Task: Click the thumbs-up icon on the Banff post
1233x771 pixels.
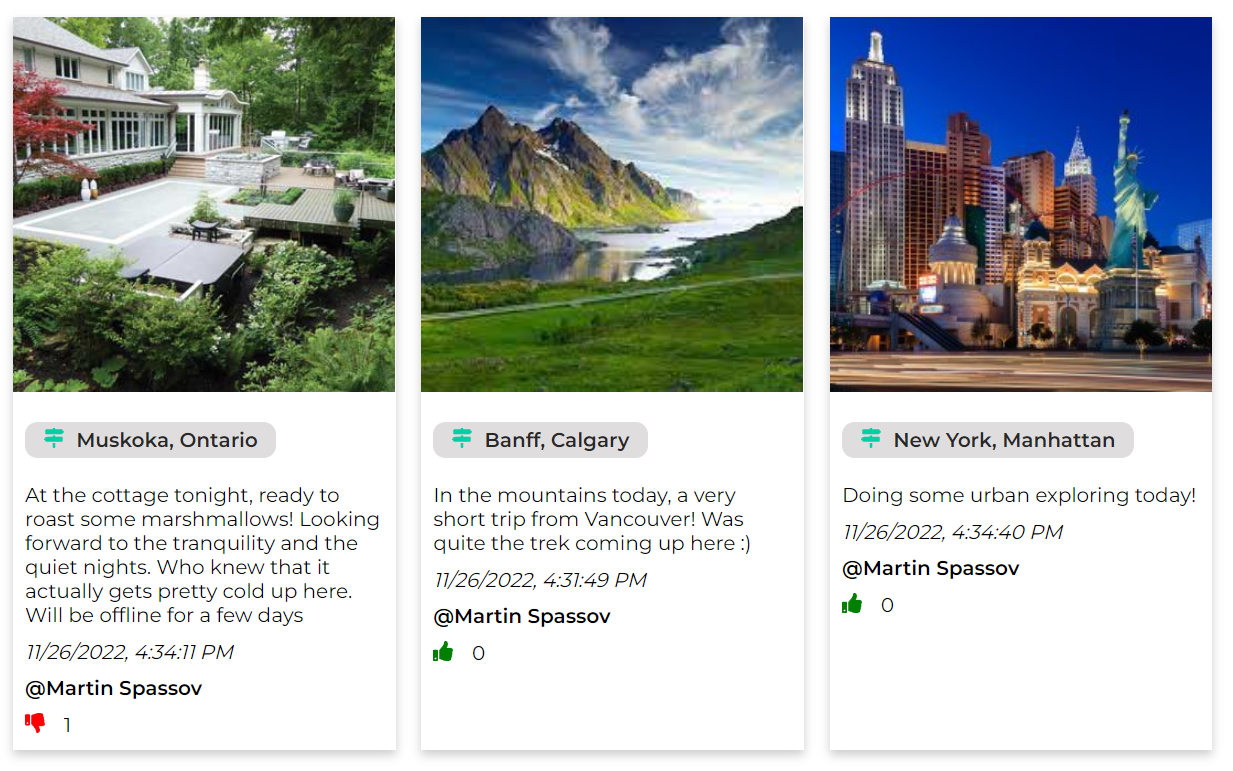Action: click(443, 652)
